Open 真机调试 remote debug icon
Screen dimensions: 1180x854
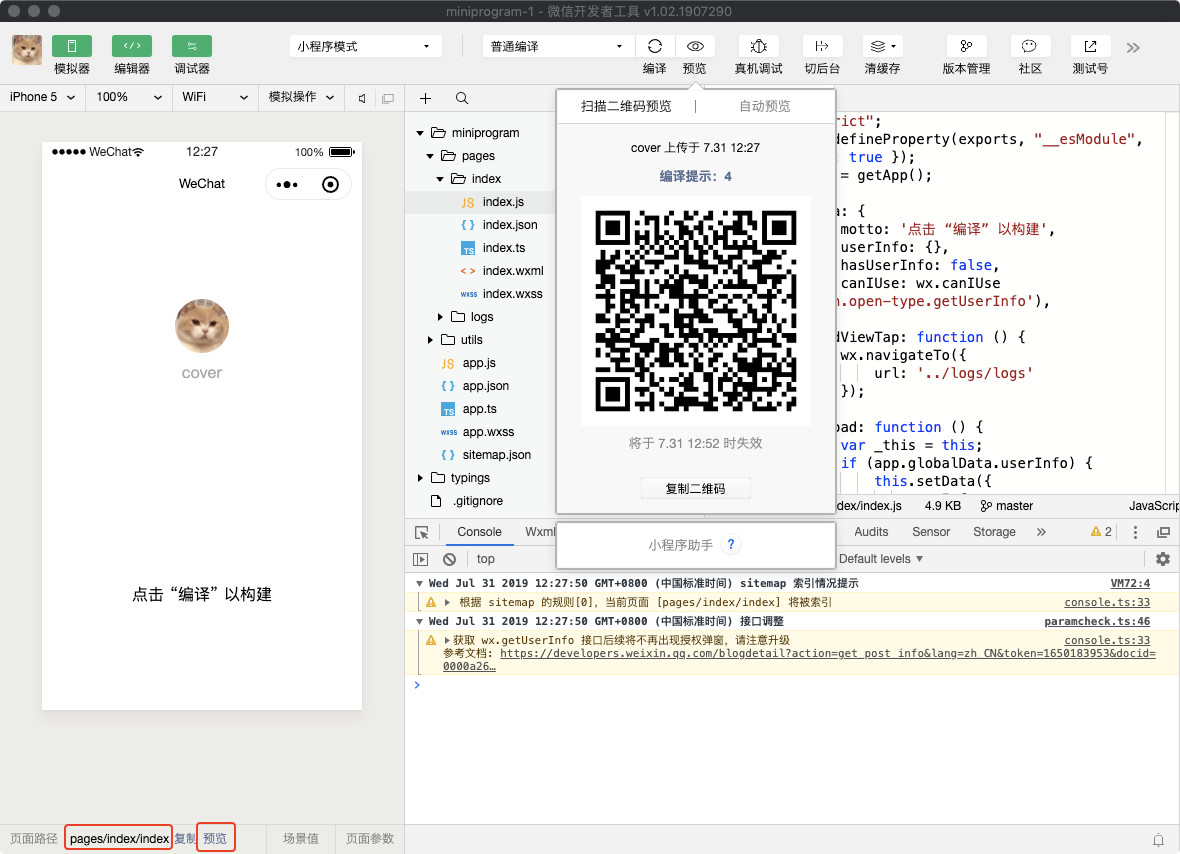pos(759,47)
